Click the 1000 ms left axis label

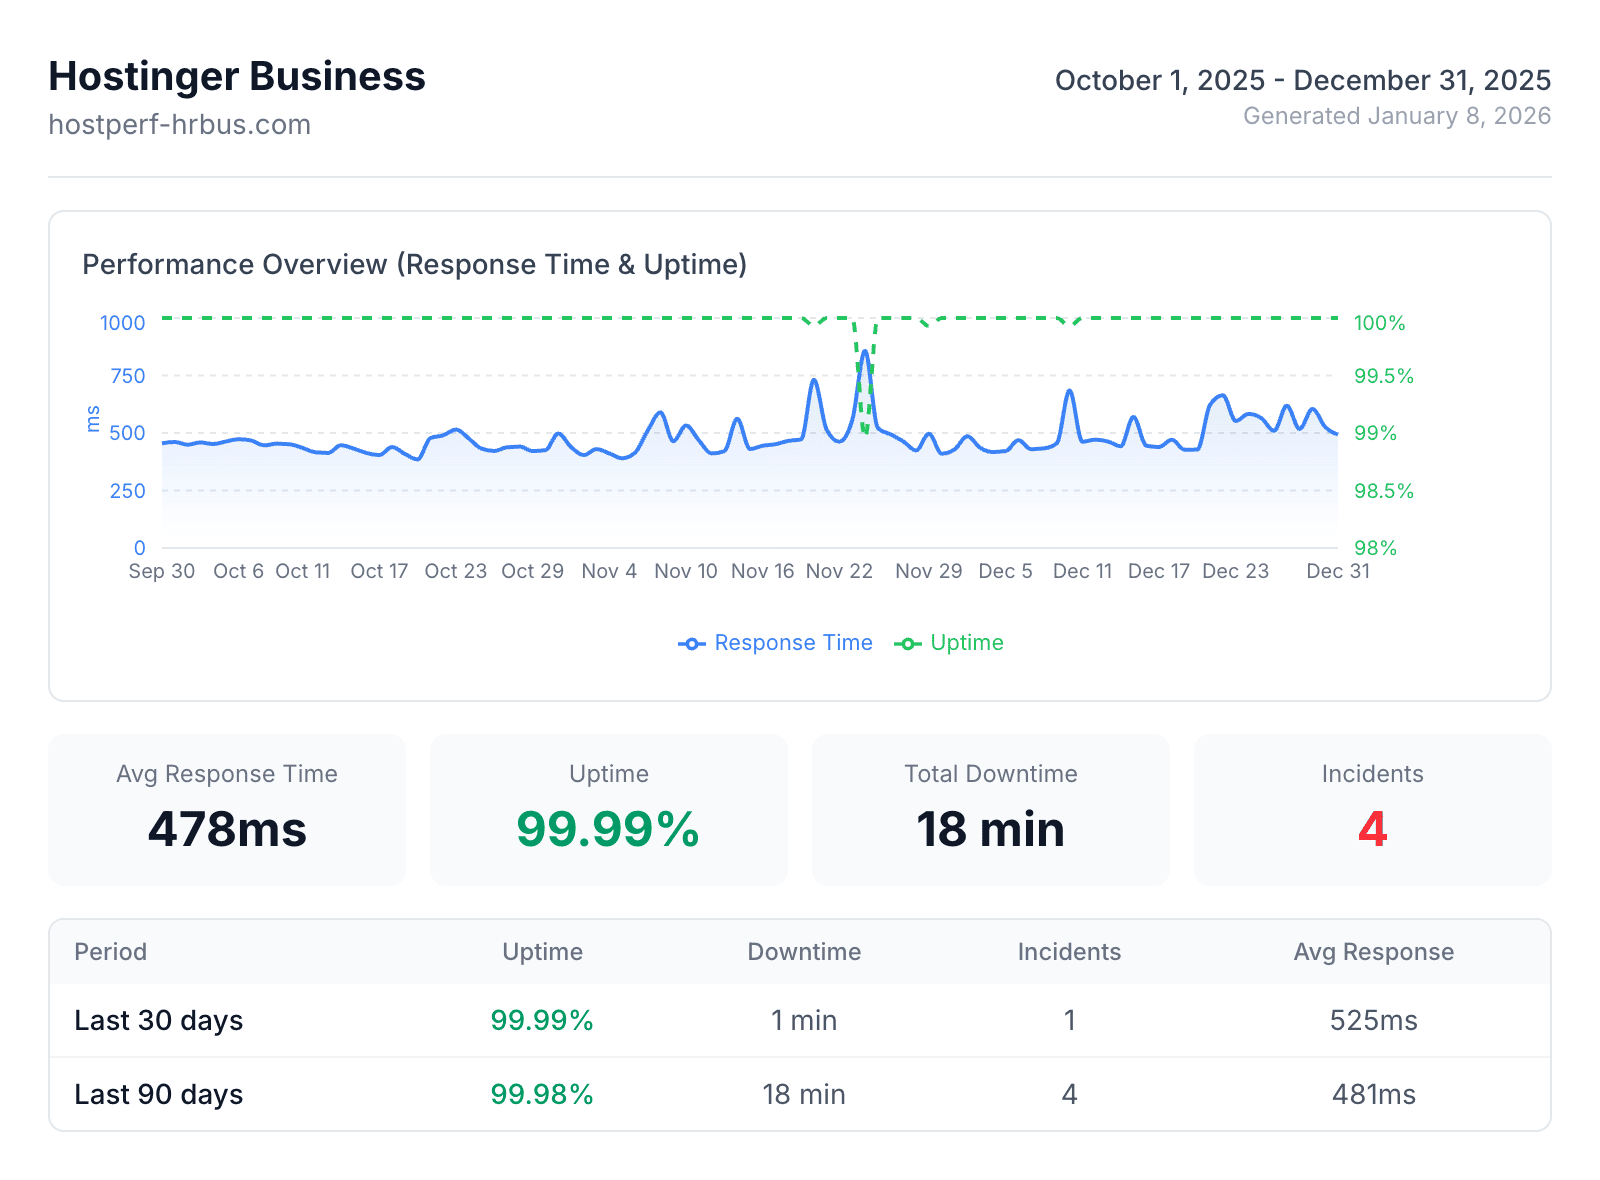122,323
